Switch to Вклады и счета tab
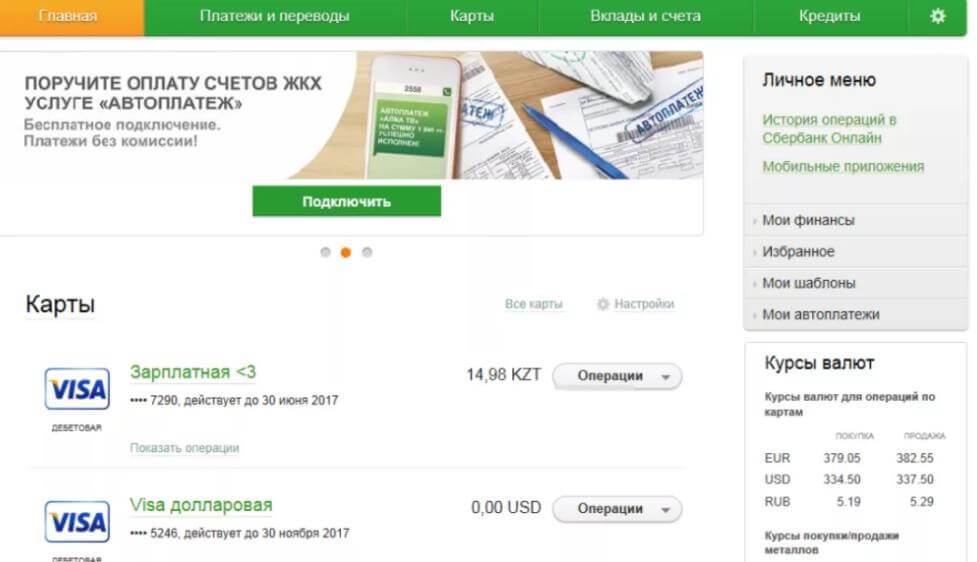The width and height of the screenshot is (977, 562). 646,16
